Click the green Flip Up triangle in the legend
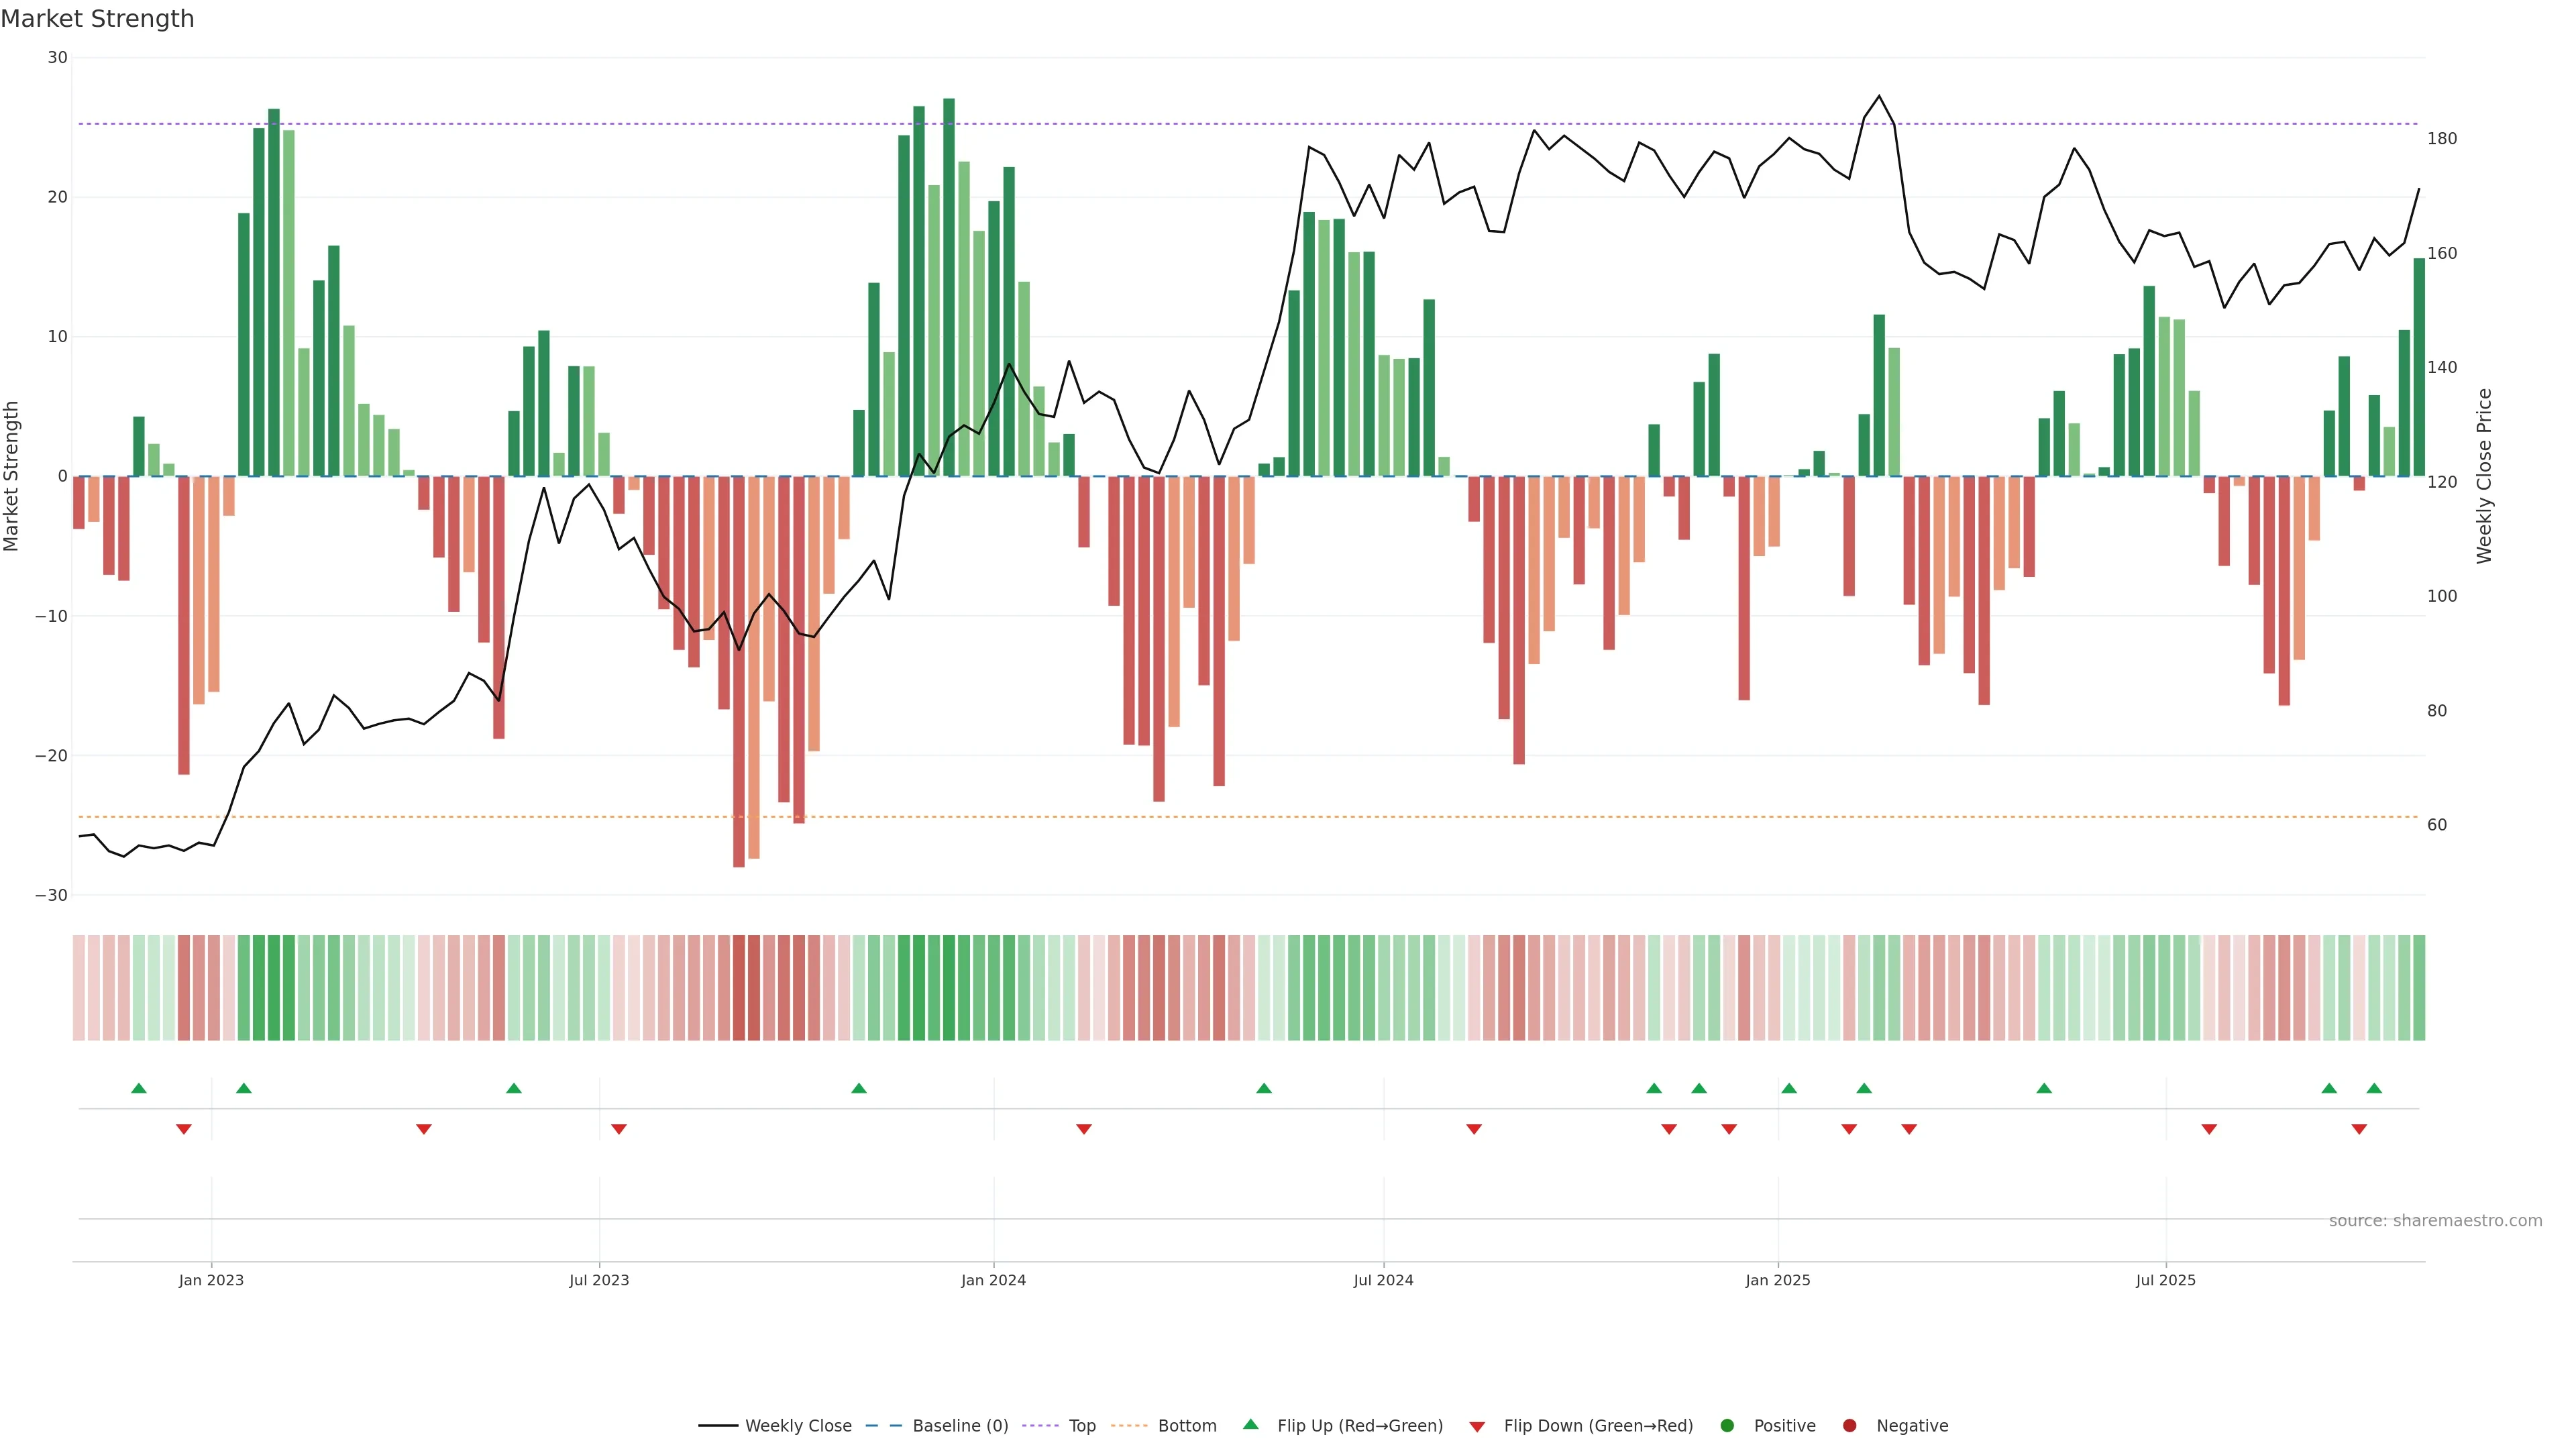The height and width of the screenshot is (1449, 2576). [1250, 1424]
